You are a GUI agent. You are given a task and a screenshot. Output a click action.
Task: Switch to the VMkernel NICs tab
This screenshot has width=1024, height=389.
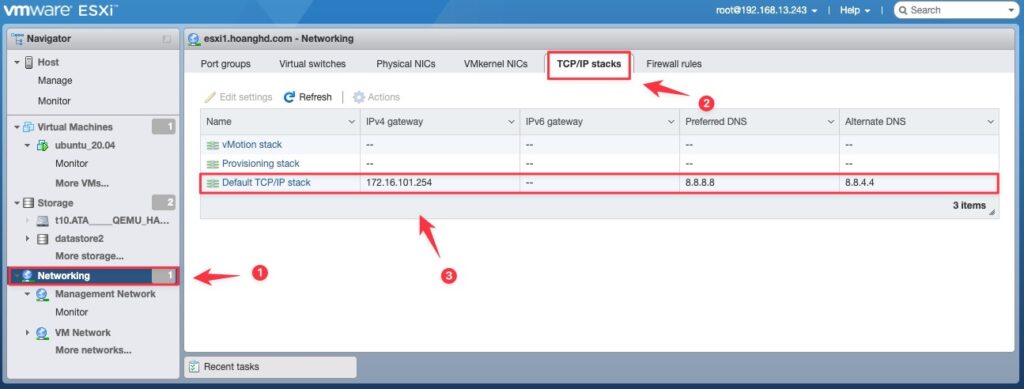(495, 64)
